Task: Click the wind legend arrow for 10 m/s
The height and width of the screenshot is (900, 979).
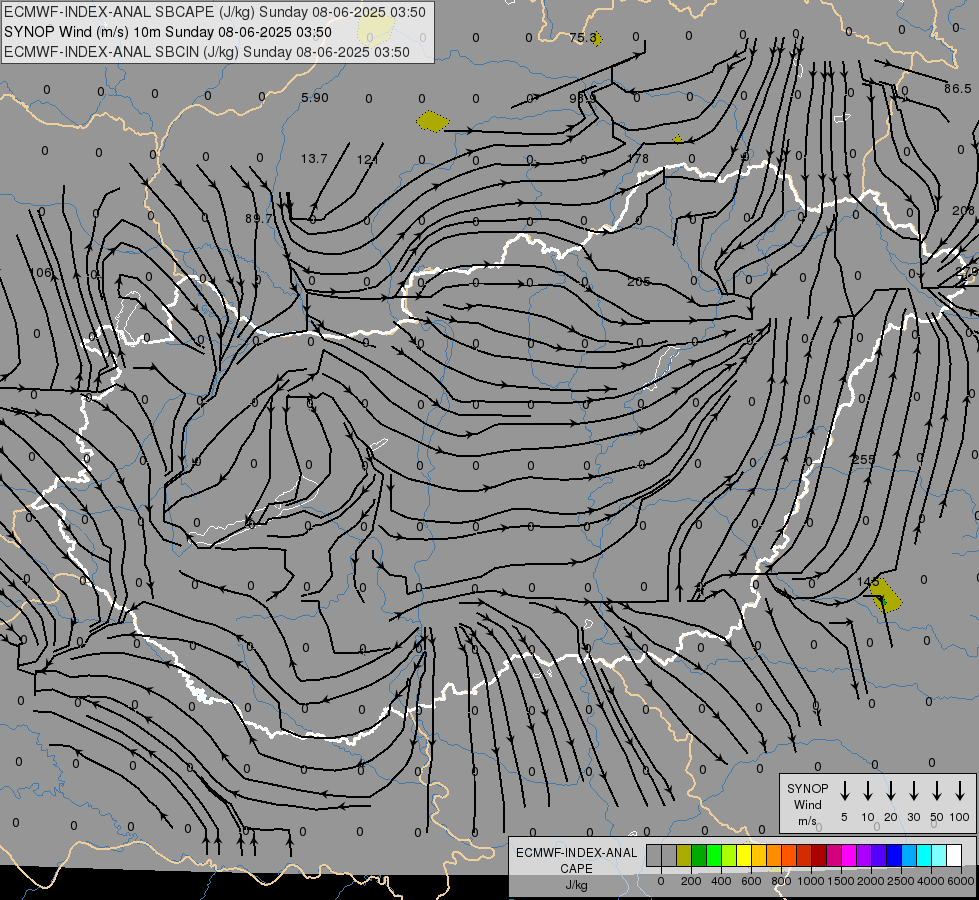Action: coord(868,790)
